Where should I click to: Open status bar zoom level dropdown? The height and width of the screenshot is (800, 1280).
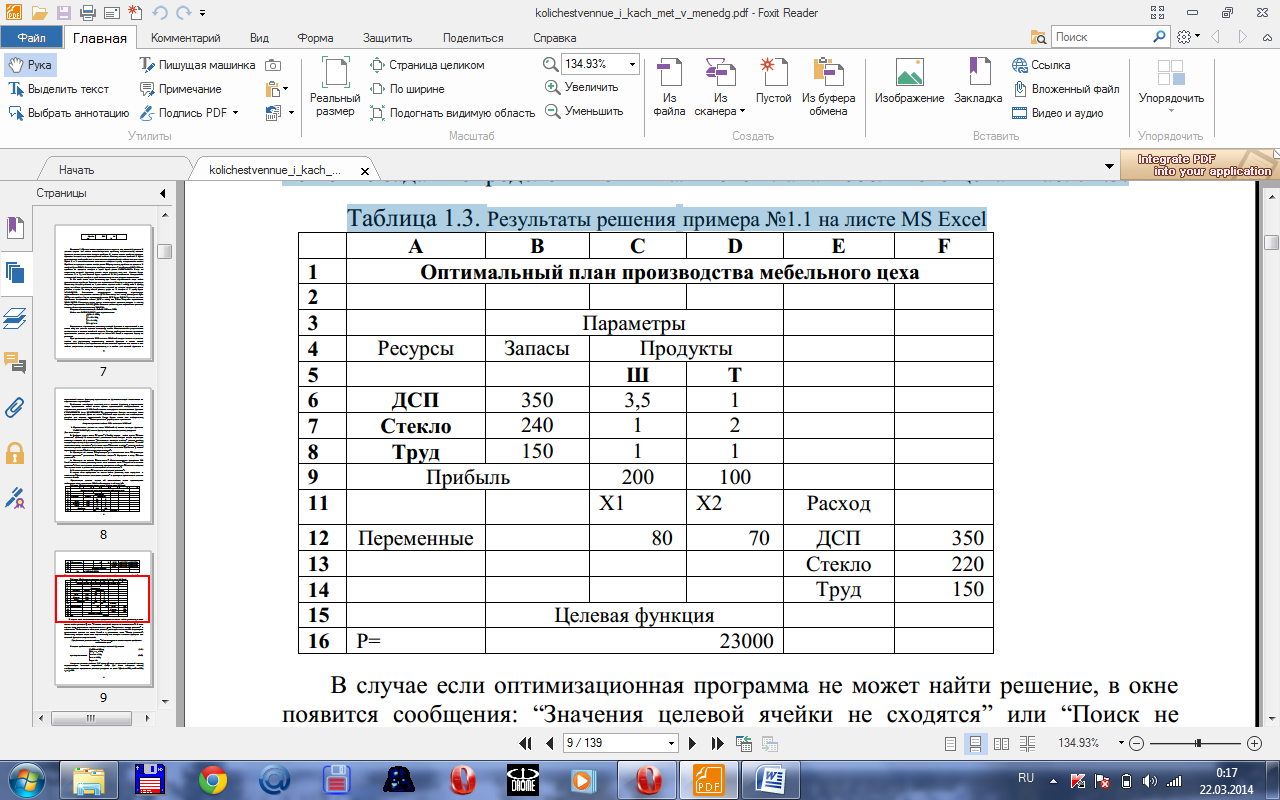pyautogui.click(x=1122, y=744)
